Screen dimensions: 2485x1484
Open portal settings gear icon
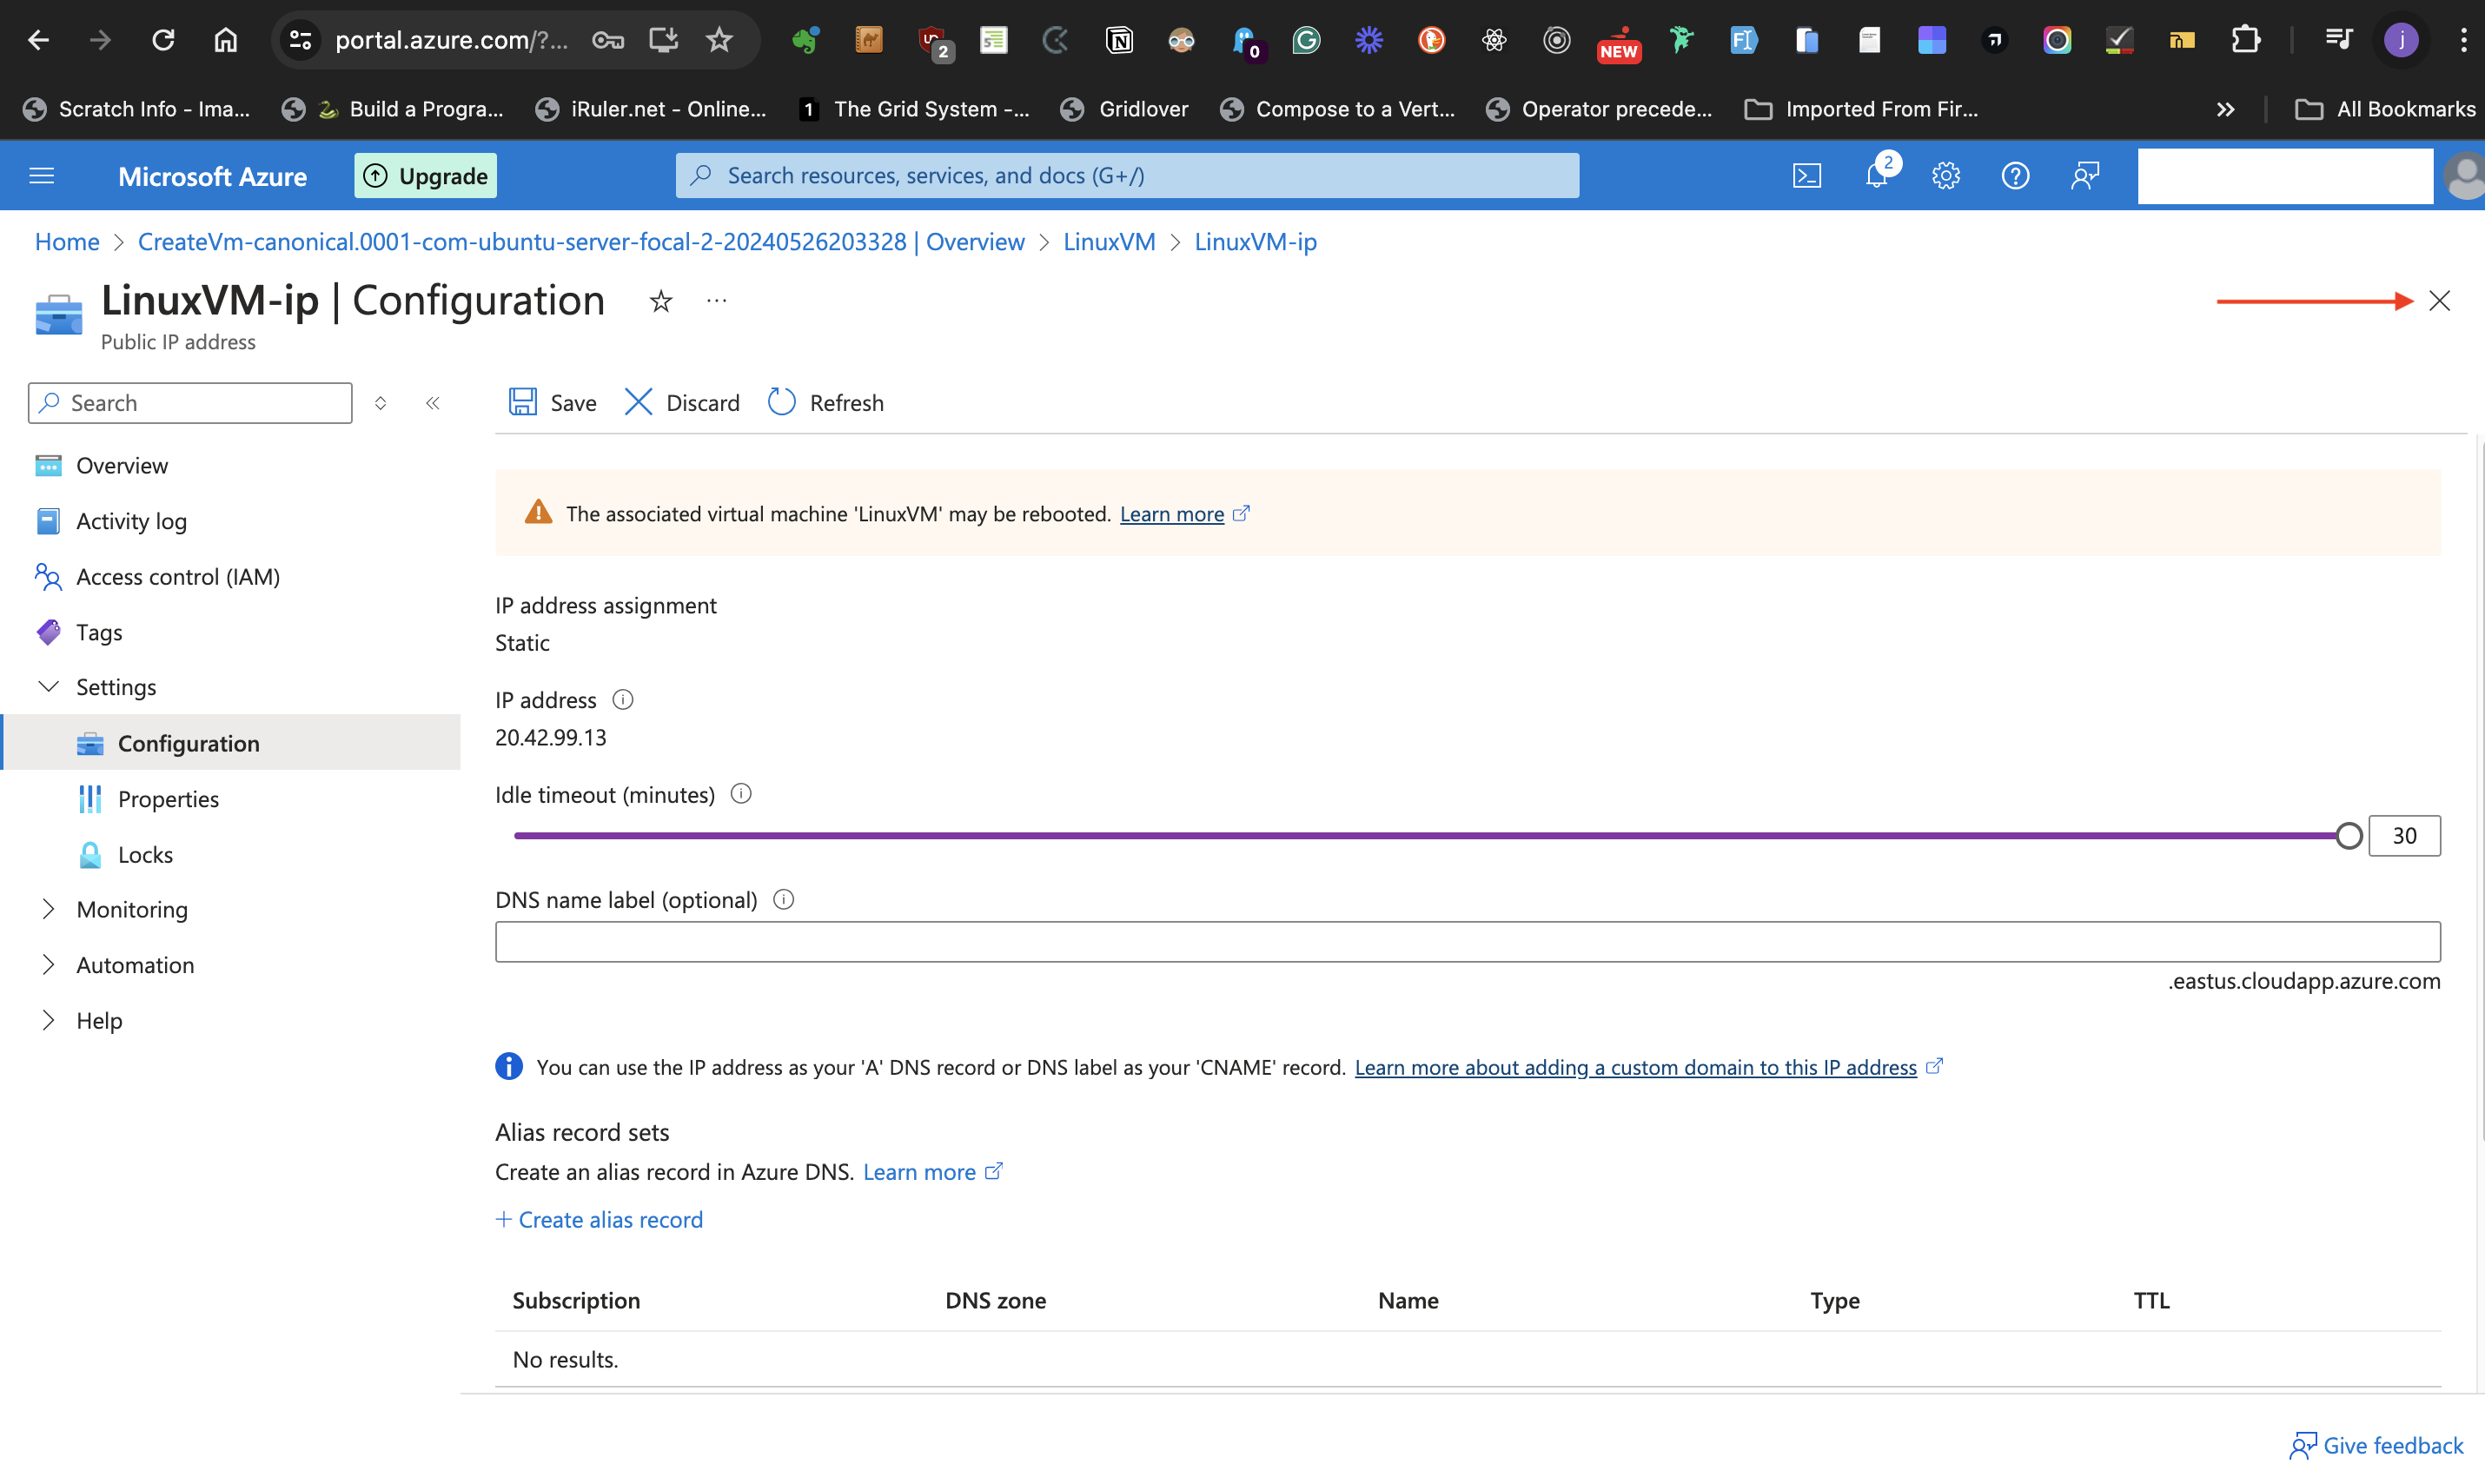1945,175
